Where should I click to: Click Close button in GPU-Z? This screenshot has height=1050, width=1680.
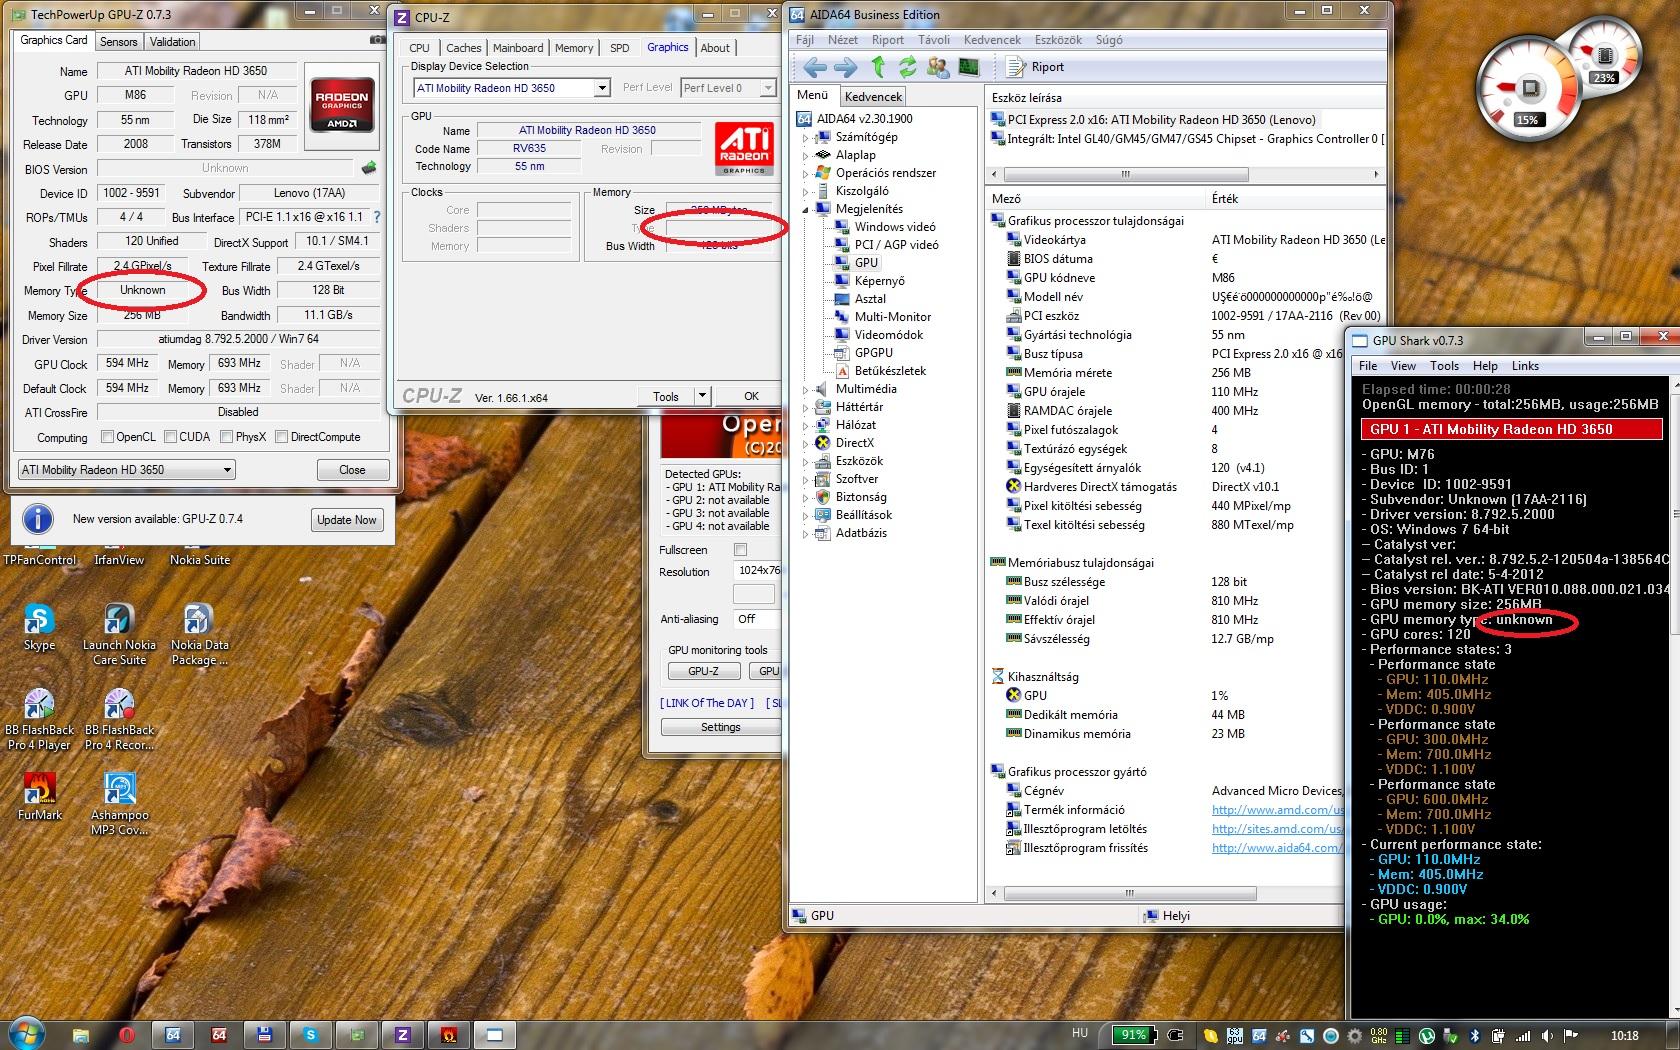click(x=352, y=470)
